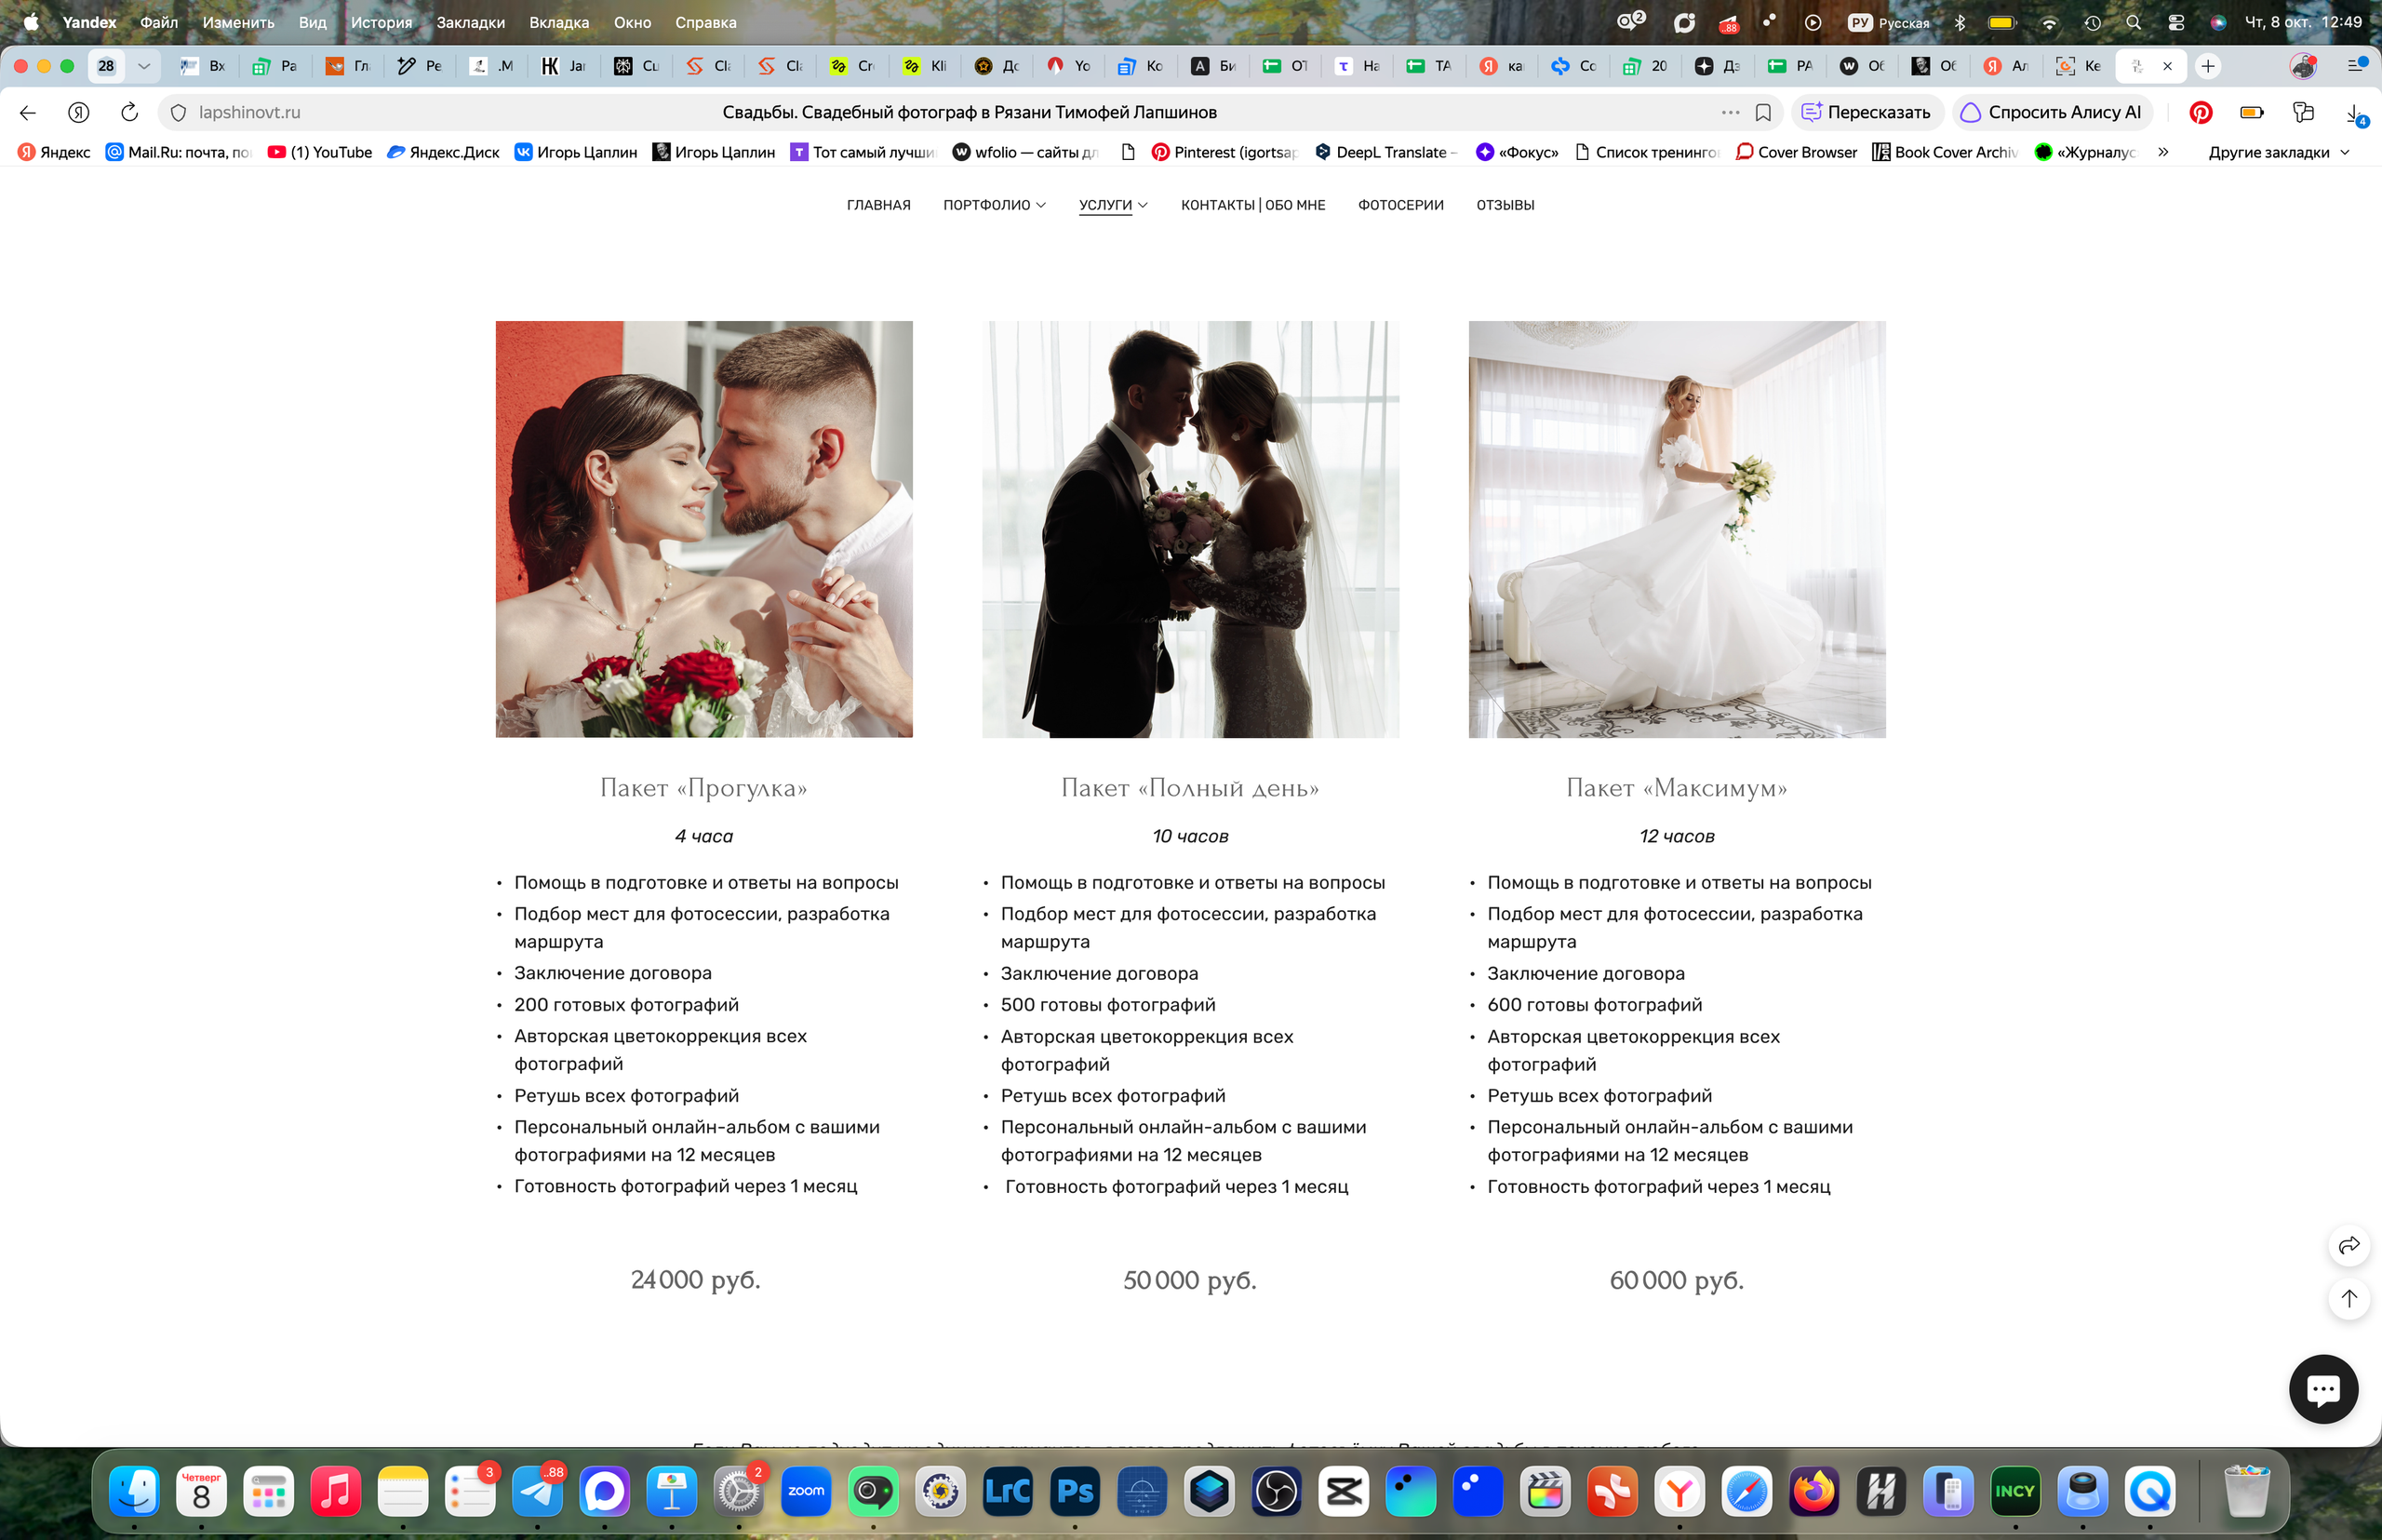
Task: Open the downloads icon in toolbar
Action: coord(2355,113)
